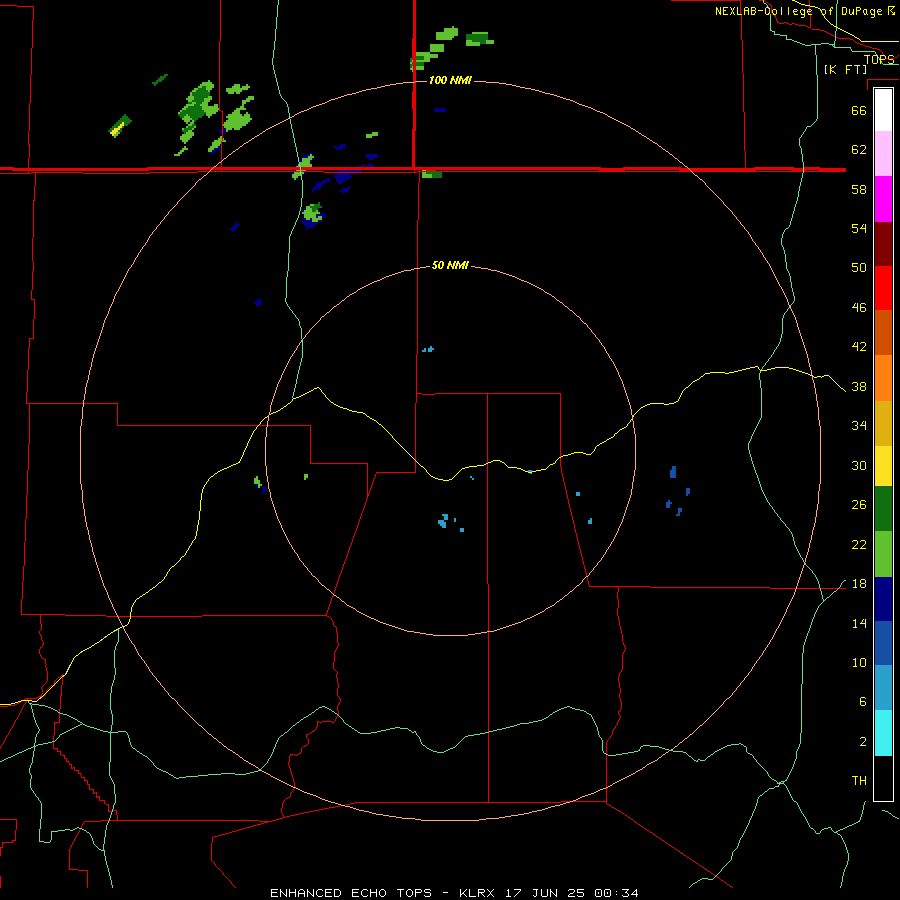This screenshot has height=900, width=900.
Task: Click the bright orange legend swatch
Action: click(x=883, y=378)
